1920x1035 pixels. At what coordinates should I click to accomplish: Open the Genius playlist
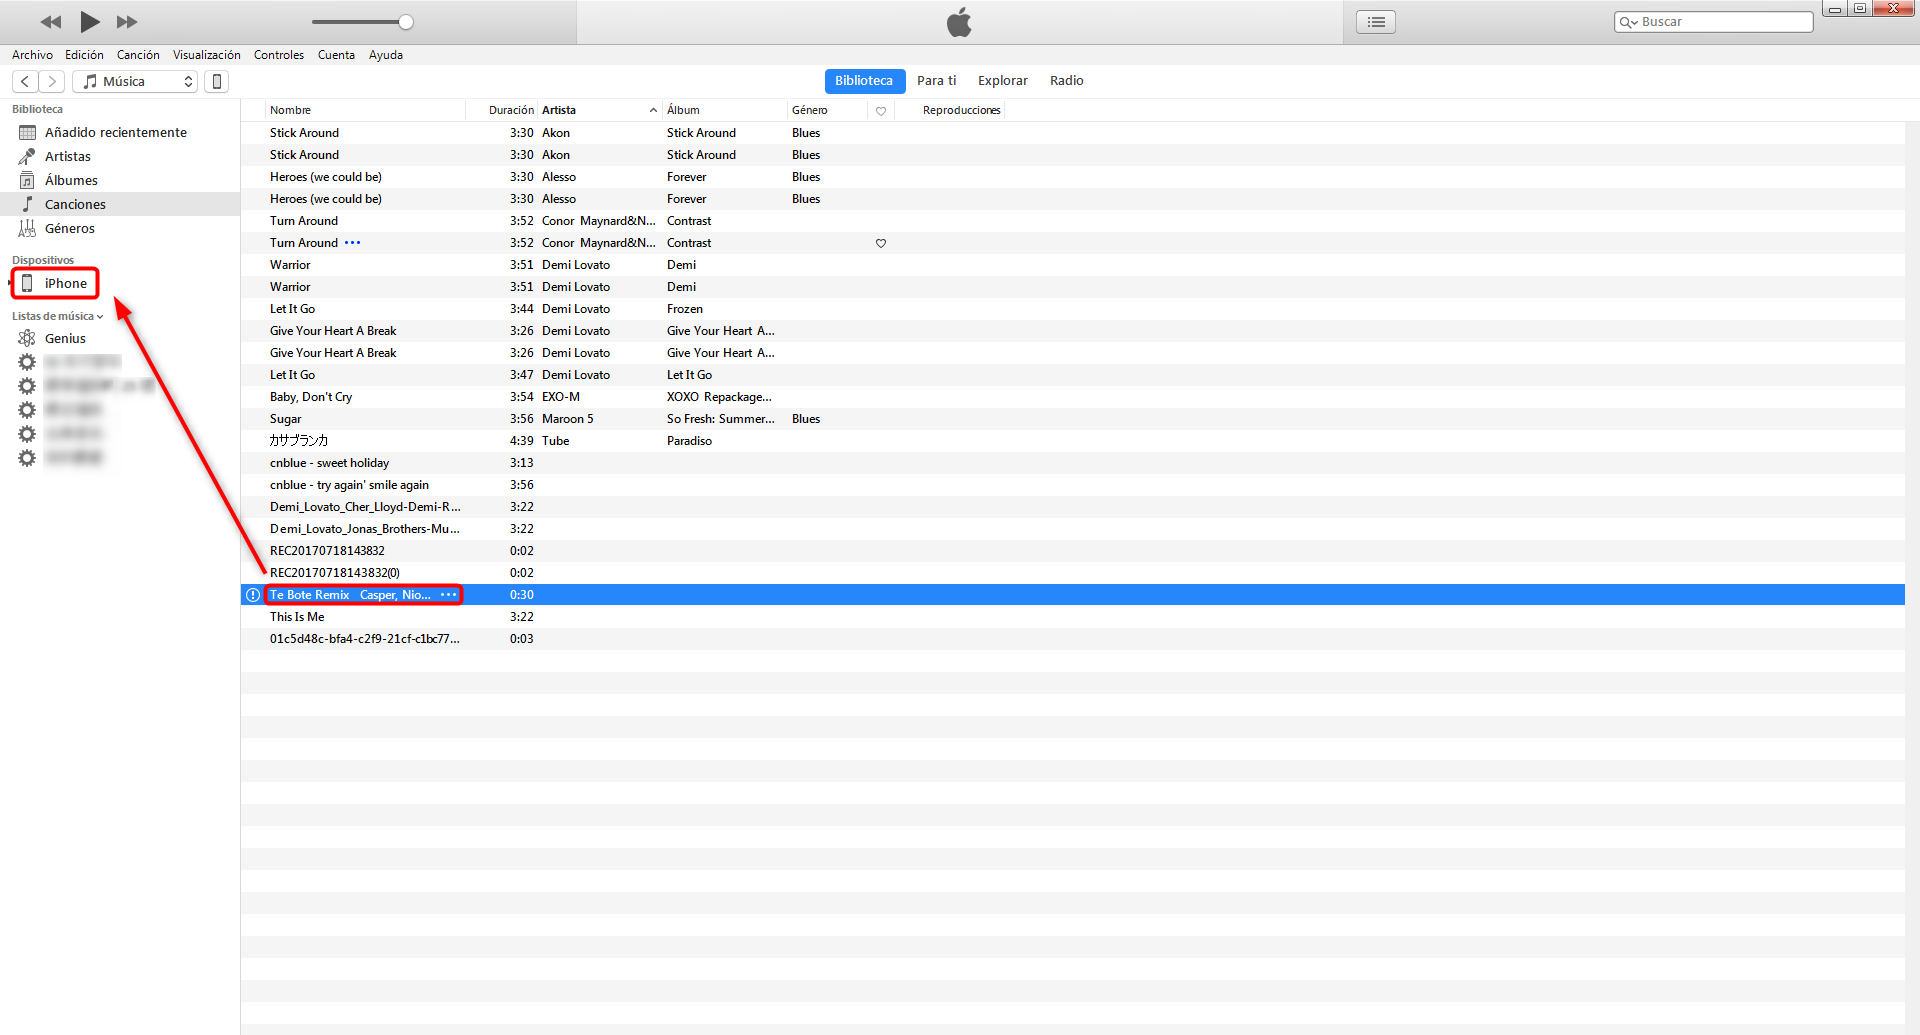[x=64, y=338]
